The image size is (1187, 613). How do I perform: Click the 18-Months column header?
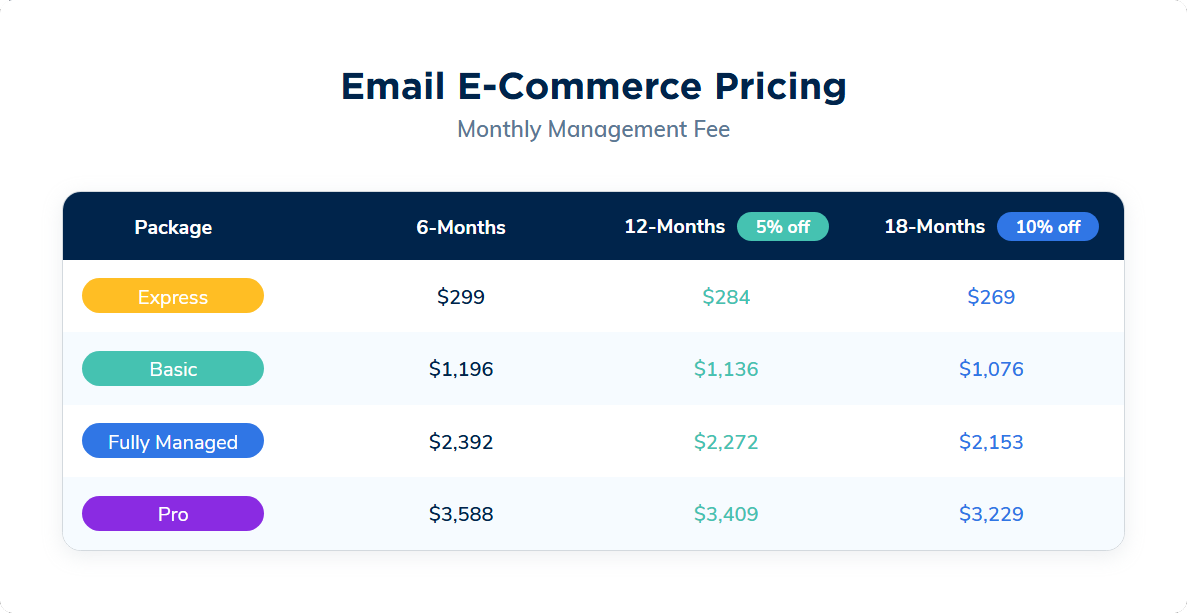(x=935, y=227)
